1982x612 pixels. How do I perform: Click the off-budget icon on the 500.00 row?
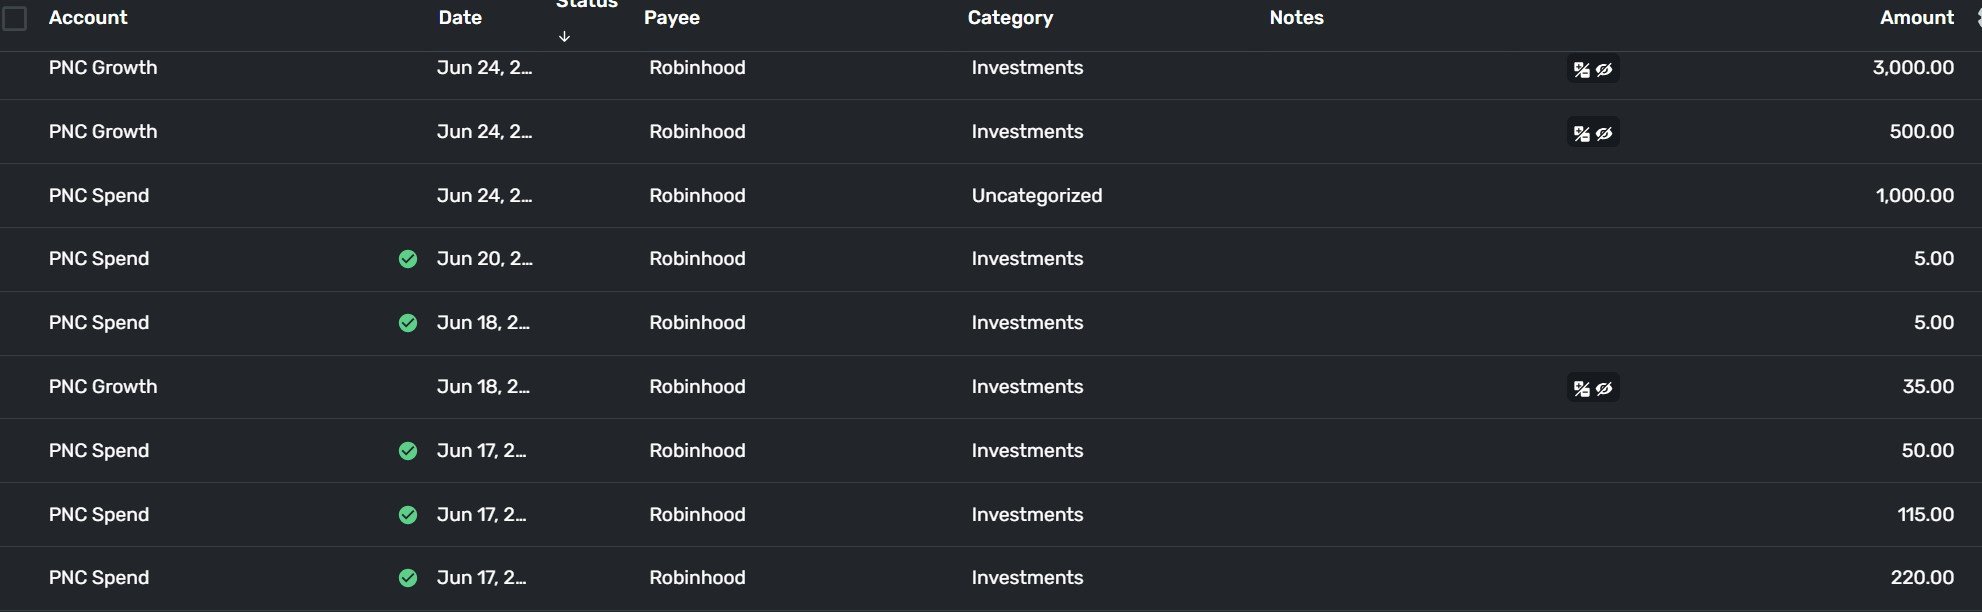(1581, 133)
